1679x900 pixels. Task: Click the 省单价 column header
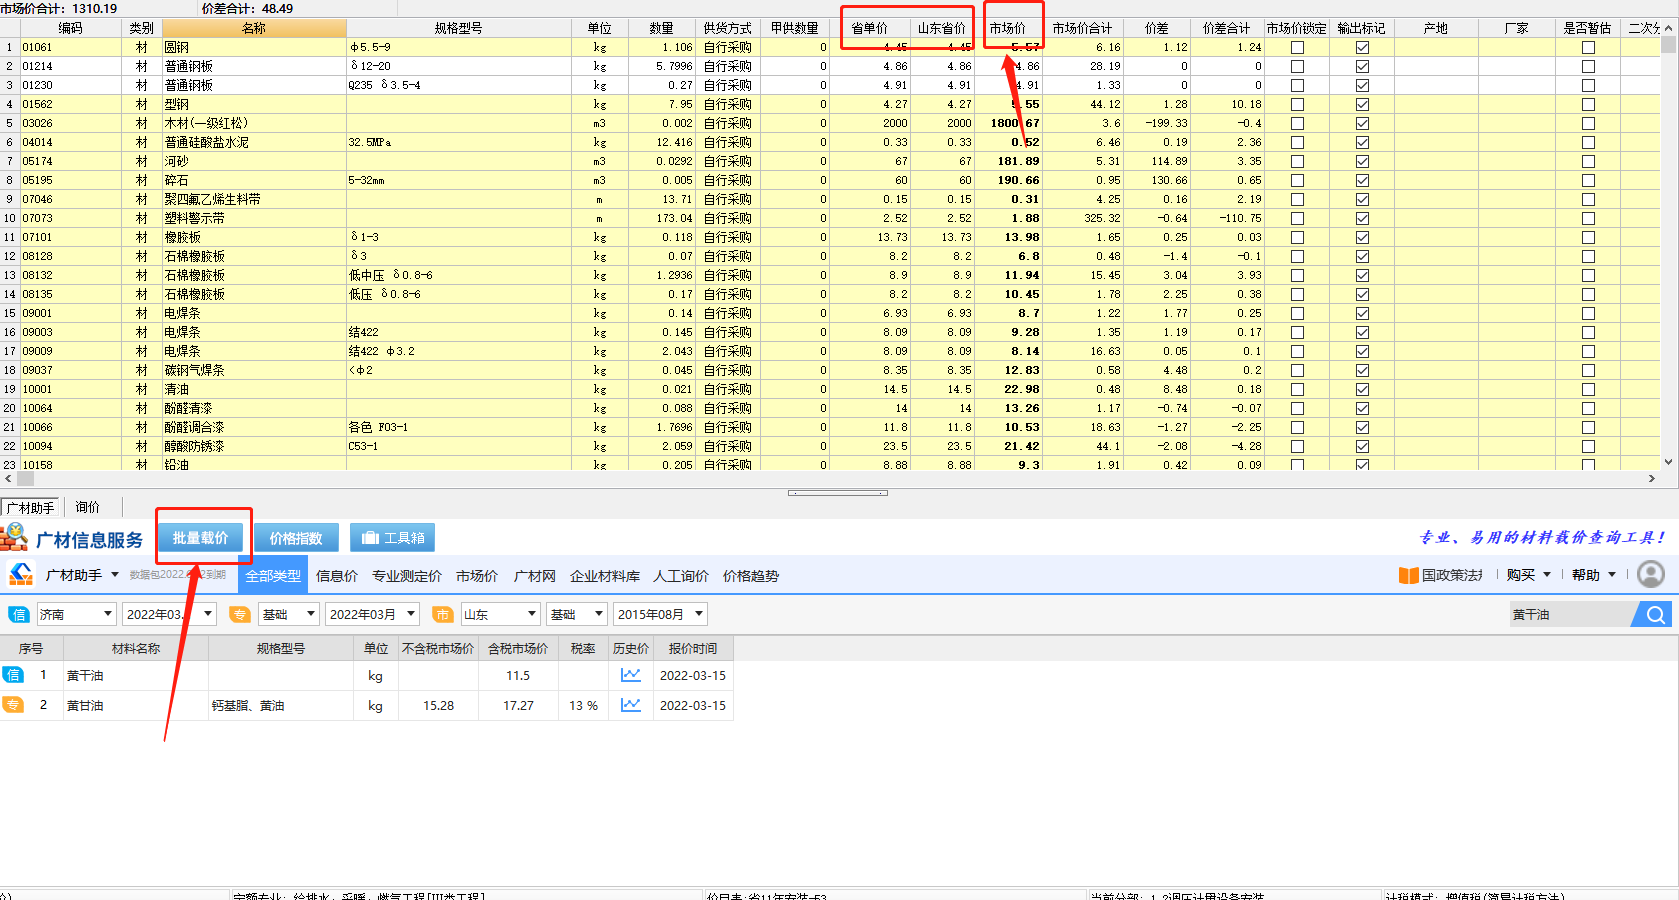coord(870,28)
